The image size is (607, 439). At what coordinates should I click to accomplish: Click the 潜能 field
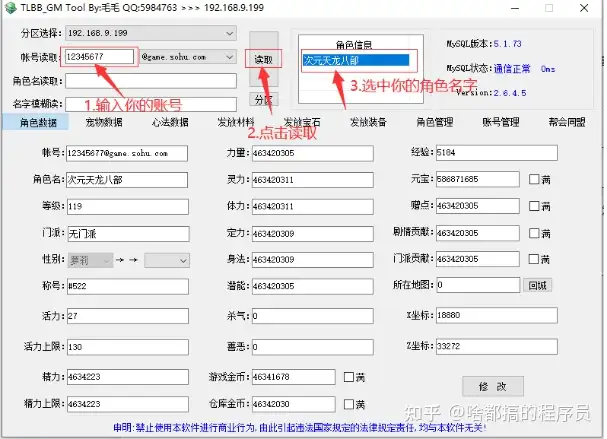pos(313,286)
